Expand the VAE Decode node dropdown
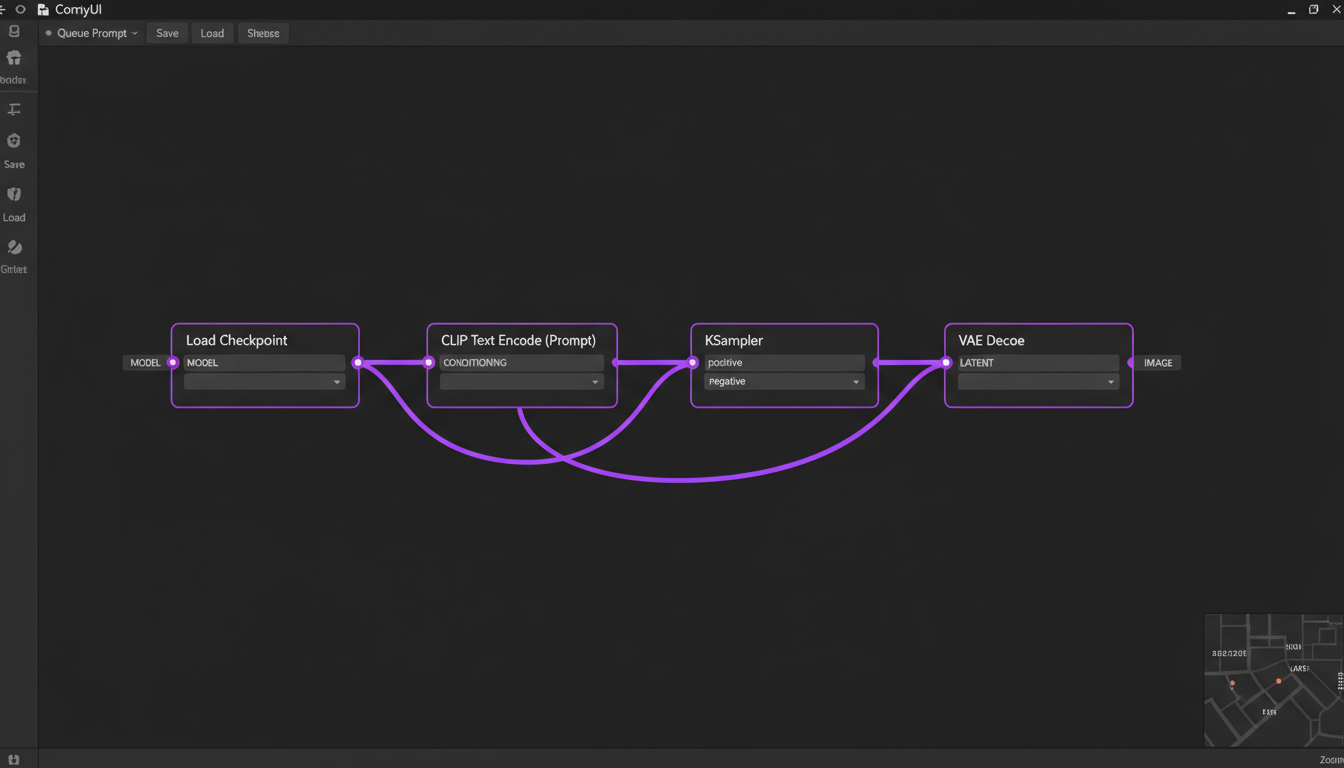Image resolution: width=1344 pixels, height=768 pixels. 1110,382
